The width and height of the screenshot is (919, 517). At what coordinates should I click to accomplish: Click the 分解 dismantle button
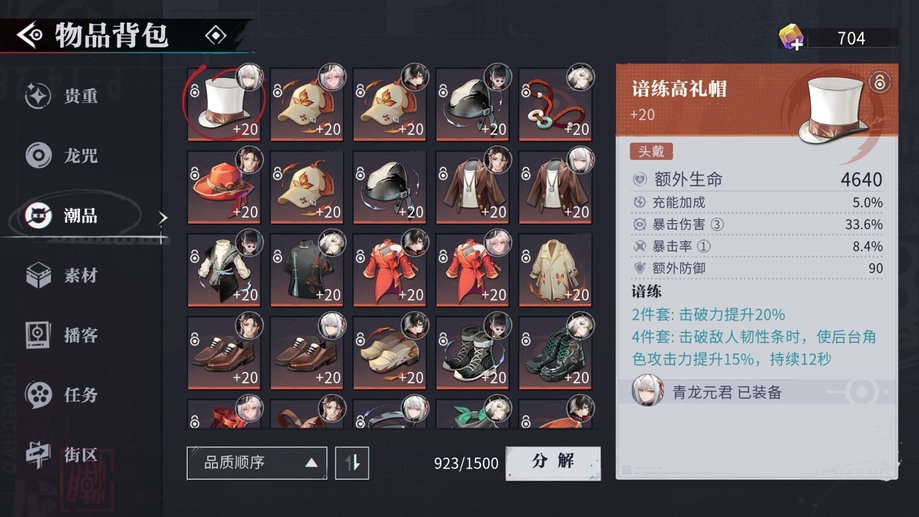(x=553, y=463)
